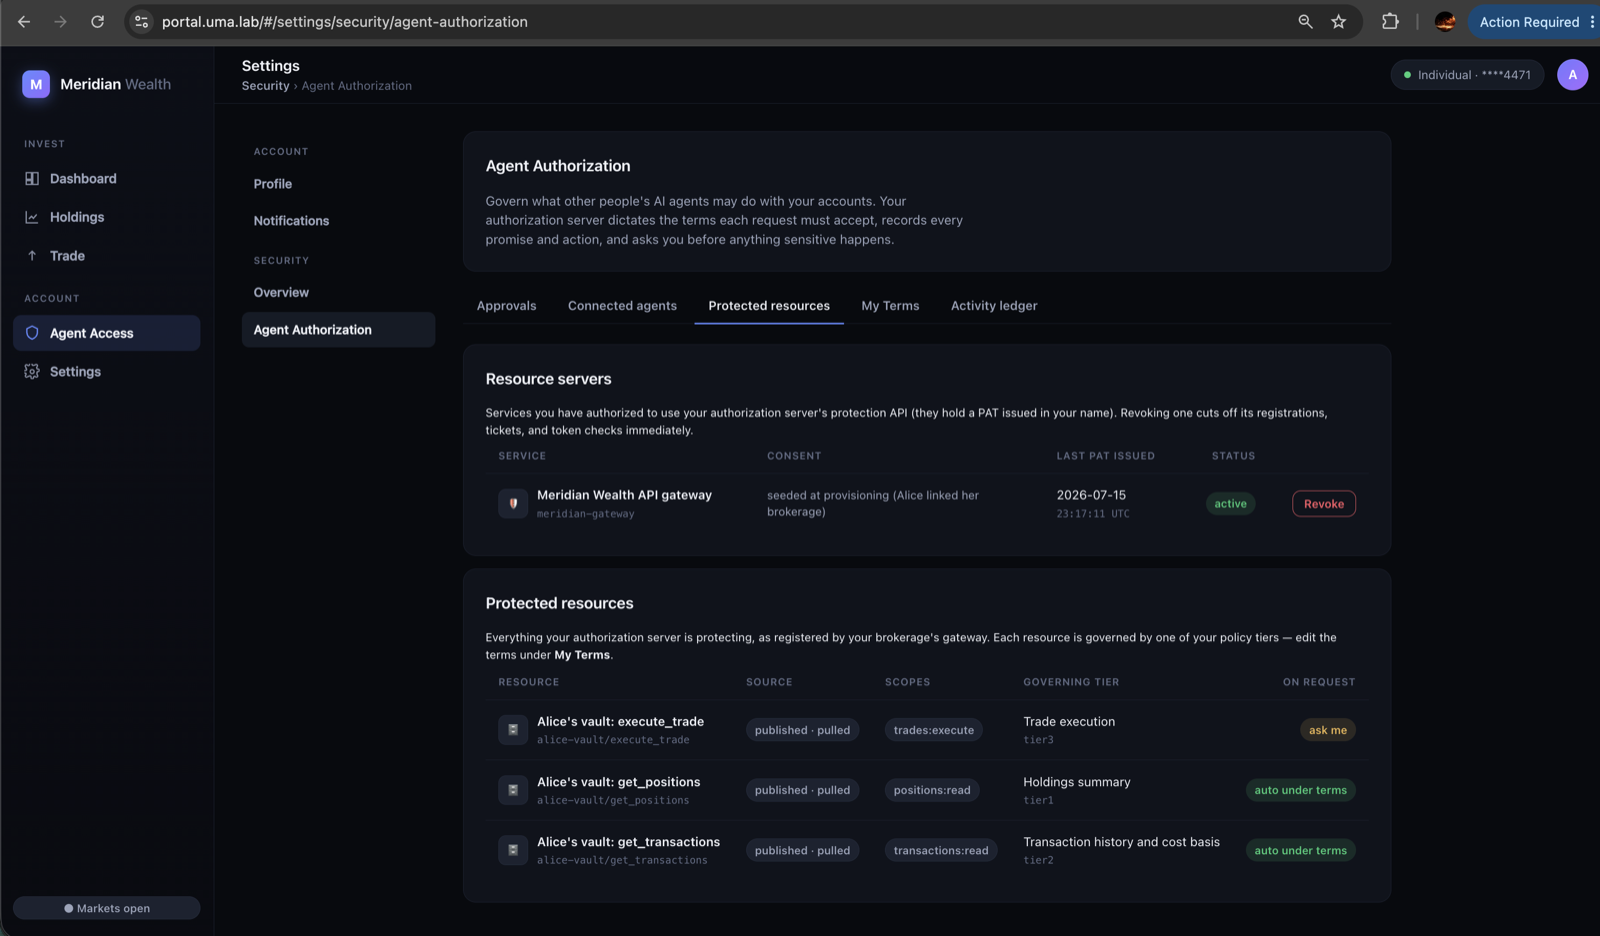
Task: Click the bold 'My Terms' text in description
Action: pos(582,655)
